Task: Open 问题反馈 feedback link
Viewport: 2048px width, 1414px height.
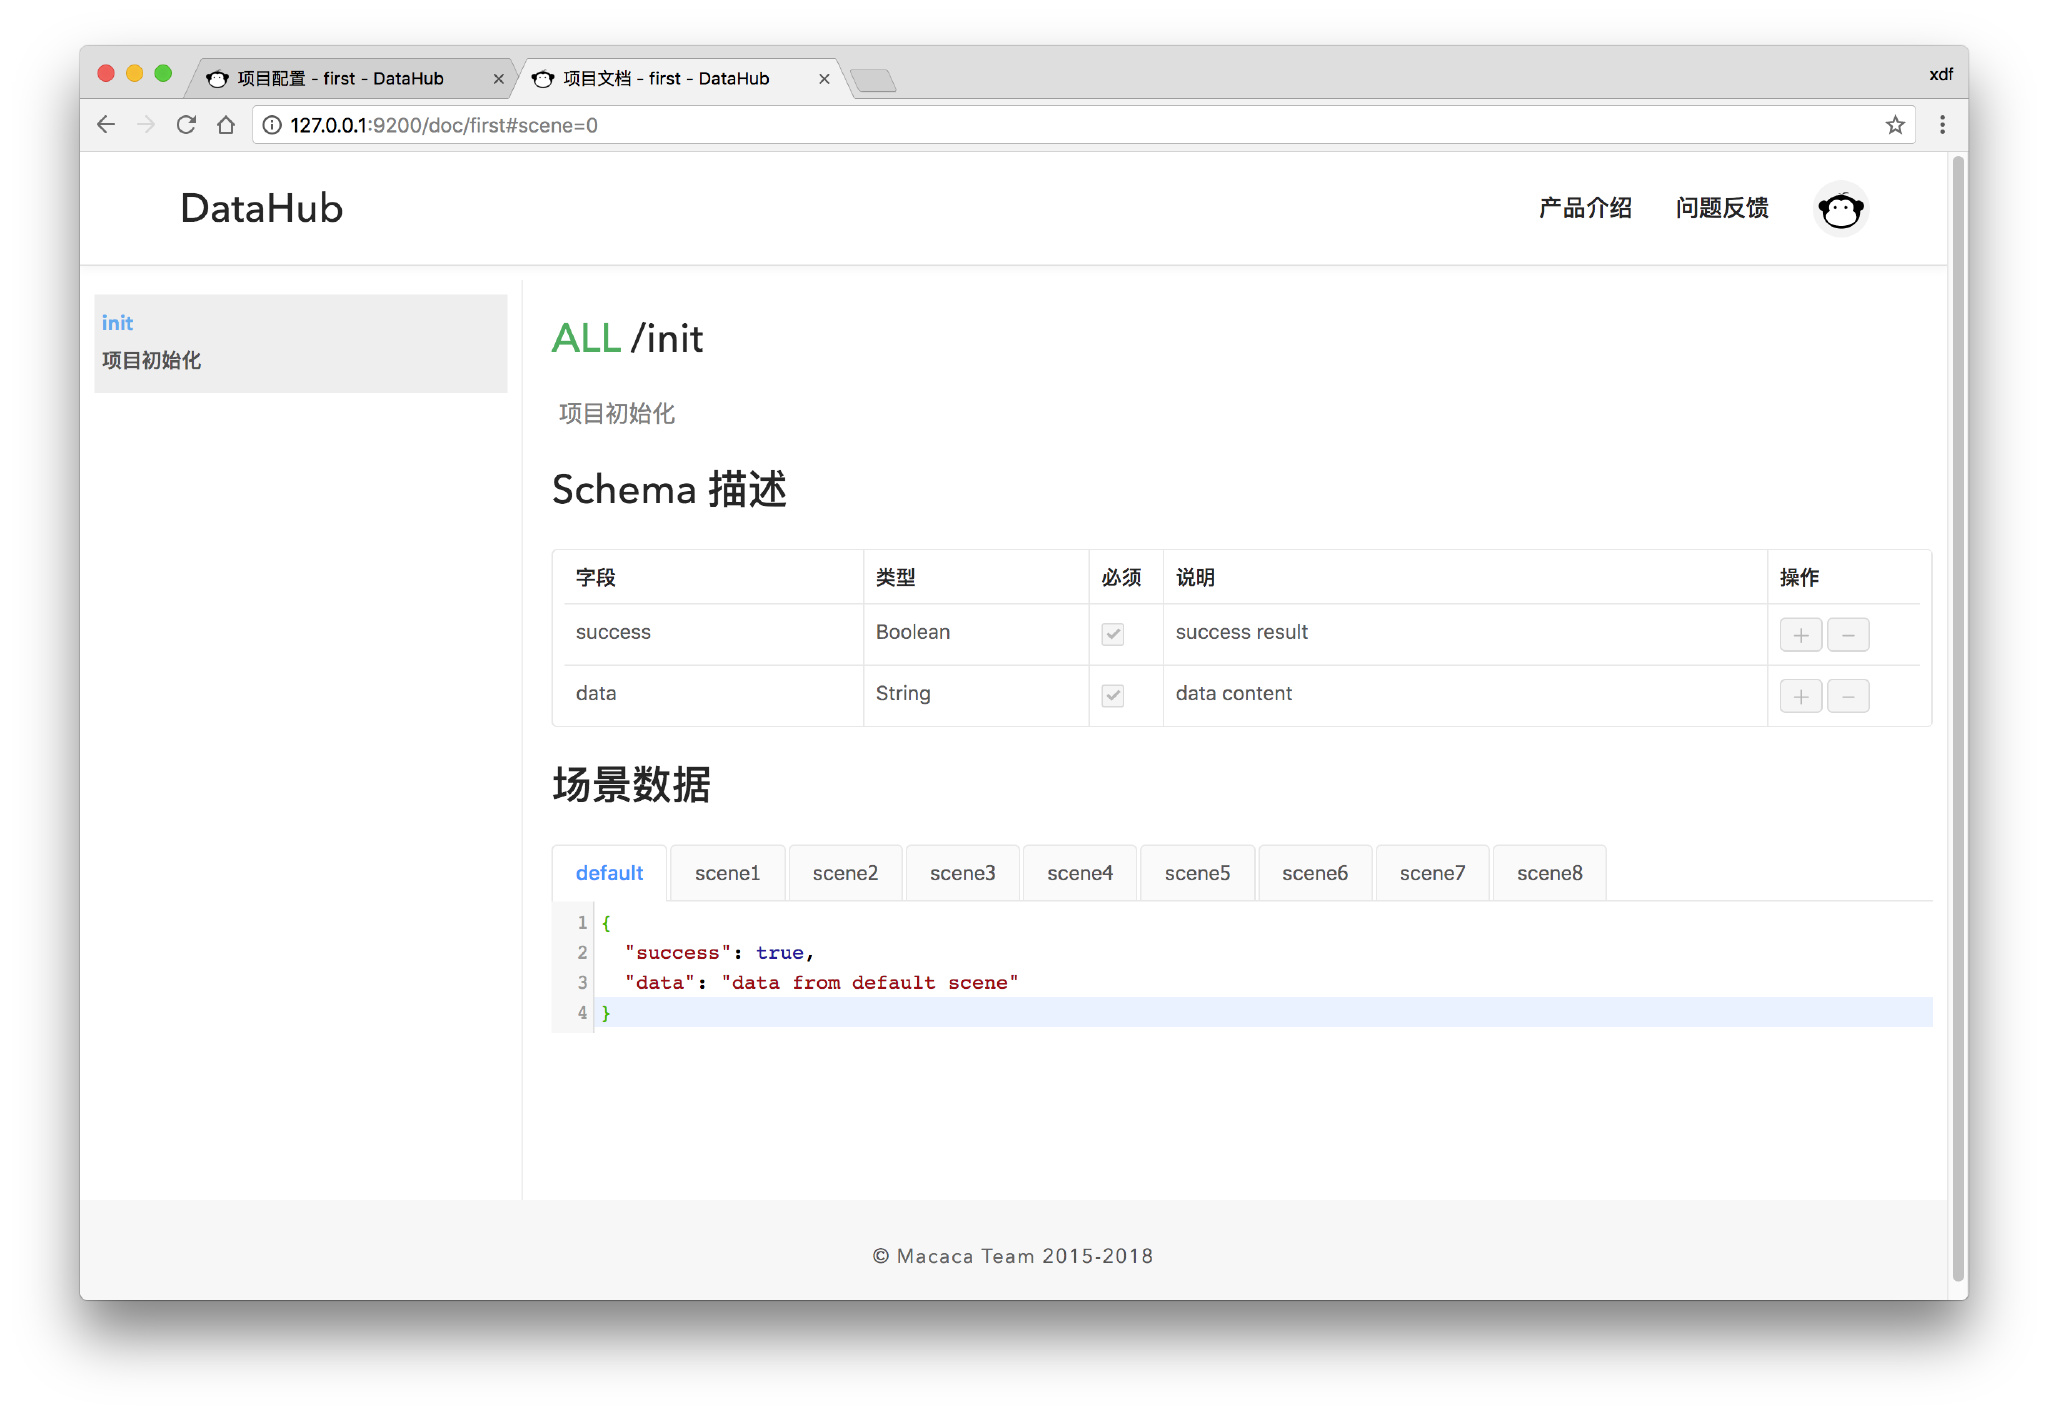Action: coord(1722,208)
